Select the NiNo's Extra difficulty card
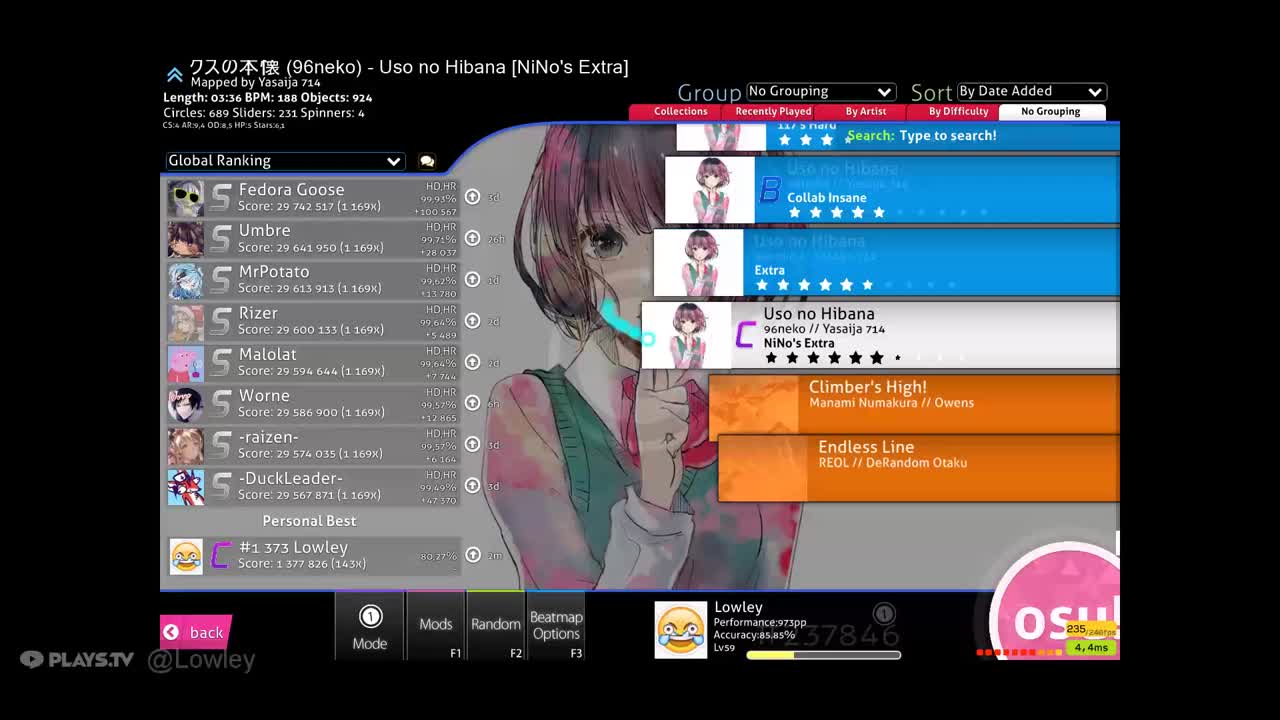Viewport: 1280px width, 720px height. click(x=880, y=335)
